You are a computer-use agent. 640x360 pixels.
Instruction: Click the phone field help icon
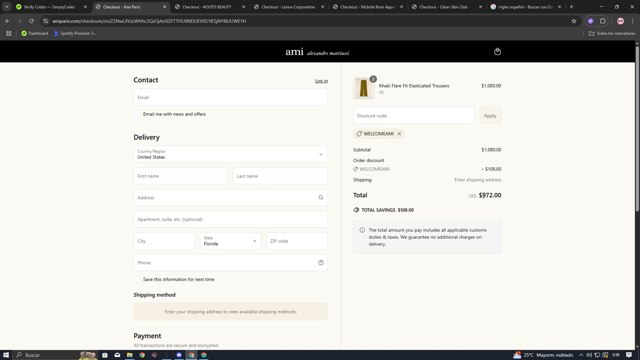click(x=321, y=262)
